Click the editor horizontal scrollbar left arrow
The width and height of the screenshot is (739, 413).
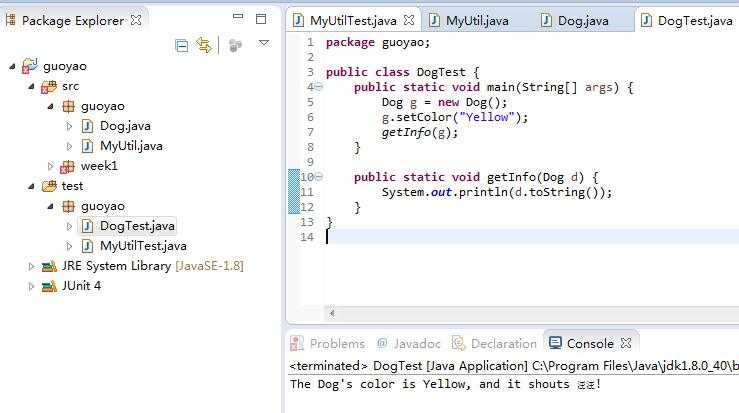click(x=331, y=313)
